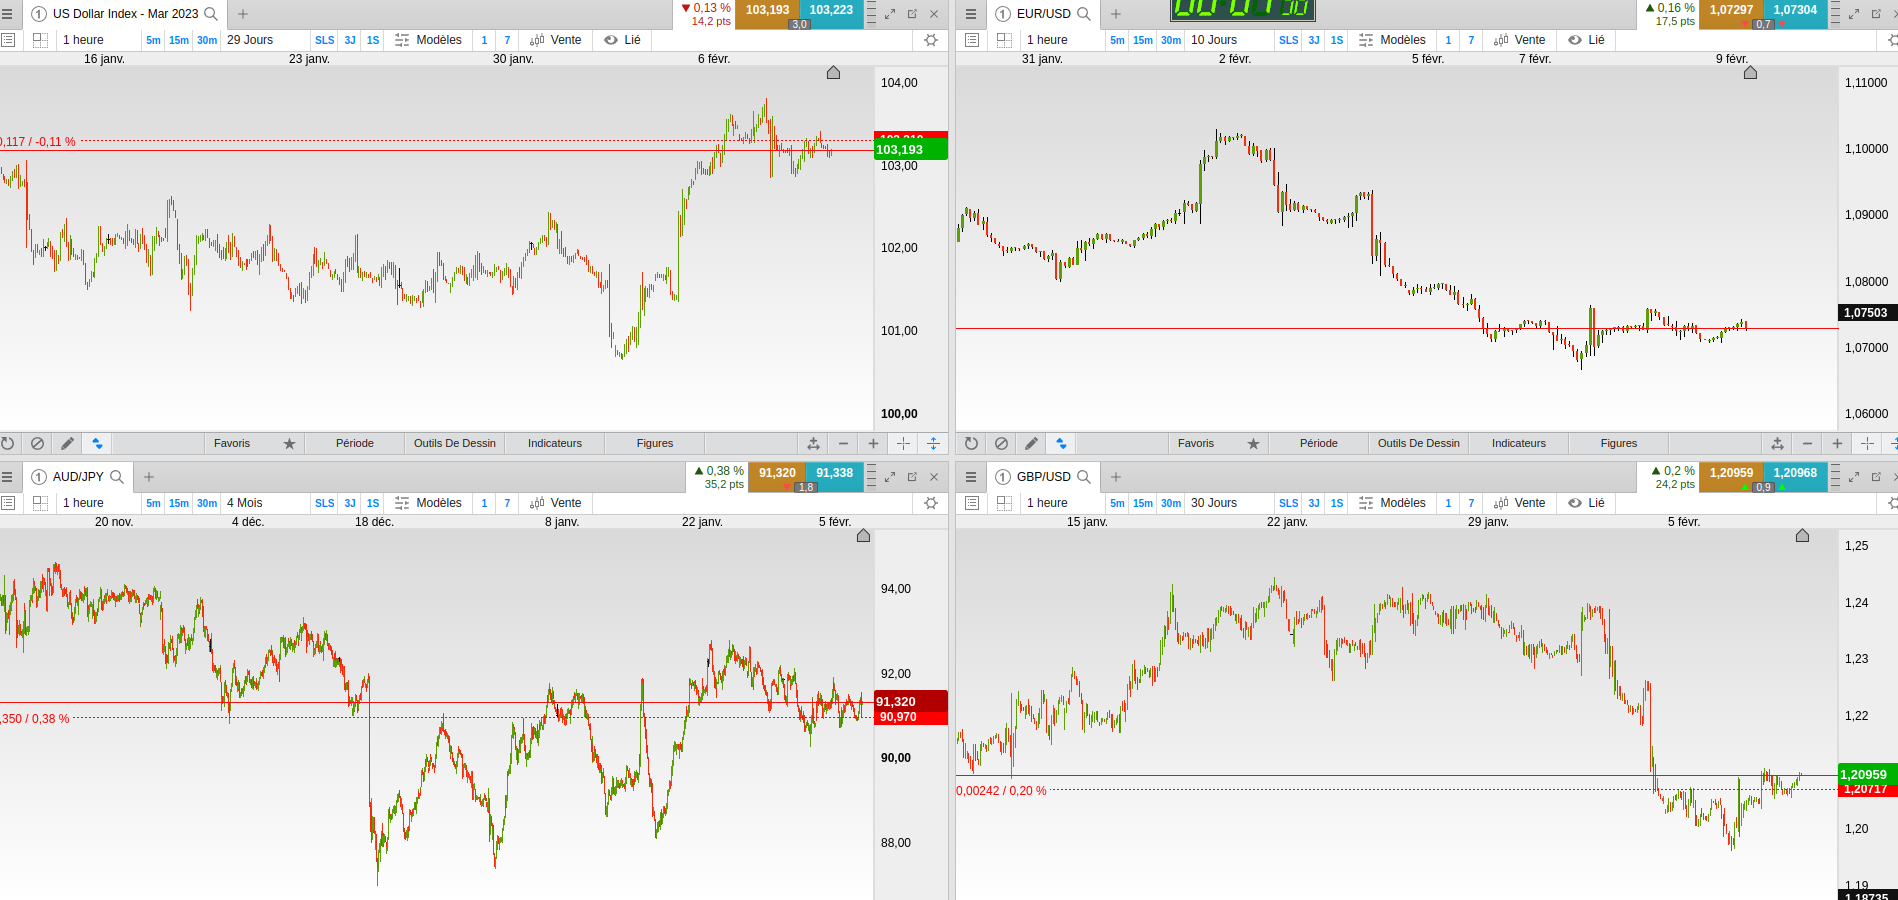Image resolution: width=1898 pixels, height=900 pixels.
Task: Open Outils De Dessin tab under EUR/USD
Action: 1419,443
